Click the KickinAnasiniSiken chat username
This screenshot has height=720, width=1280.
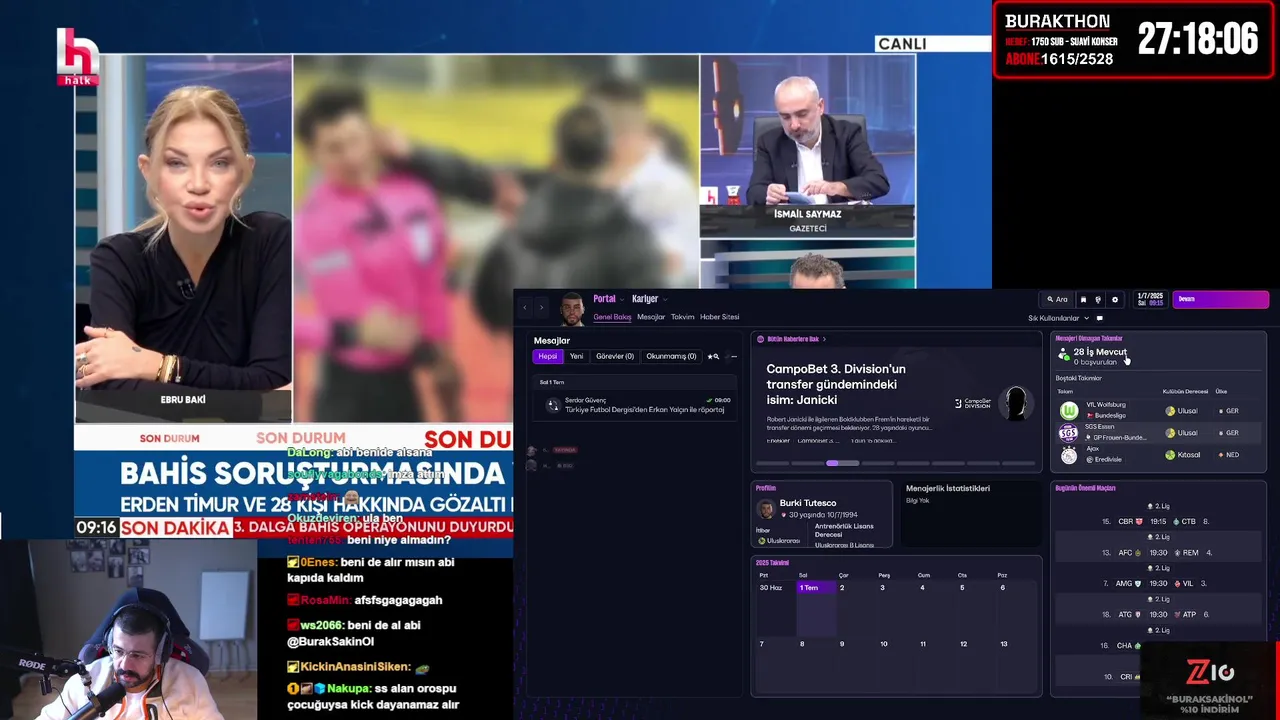[x=356, y=667]
